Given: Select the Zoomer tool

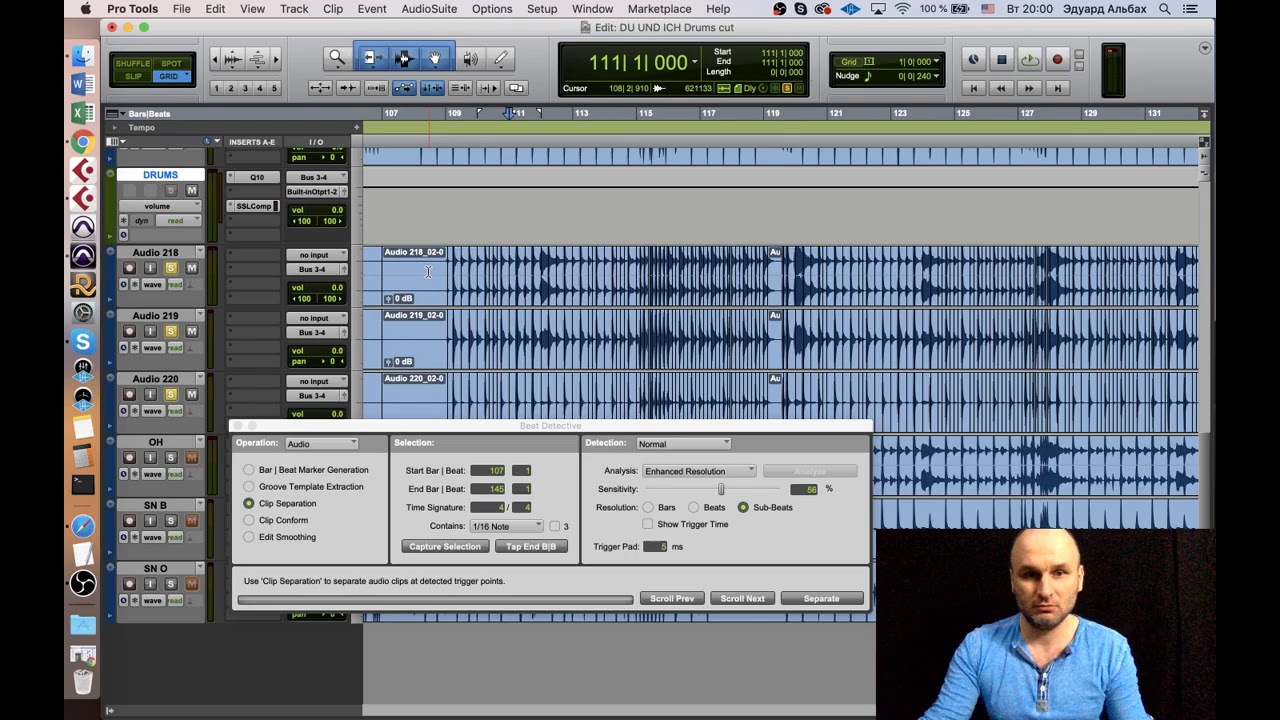Looking at the screenshot, I should (x=337, y=59).
